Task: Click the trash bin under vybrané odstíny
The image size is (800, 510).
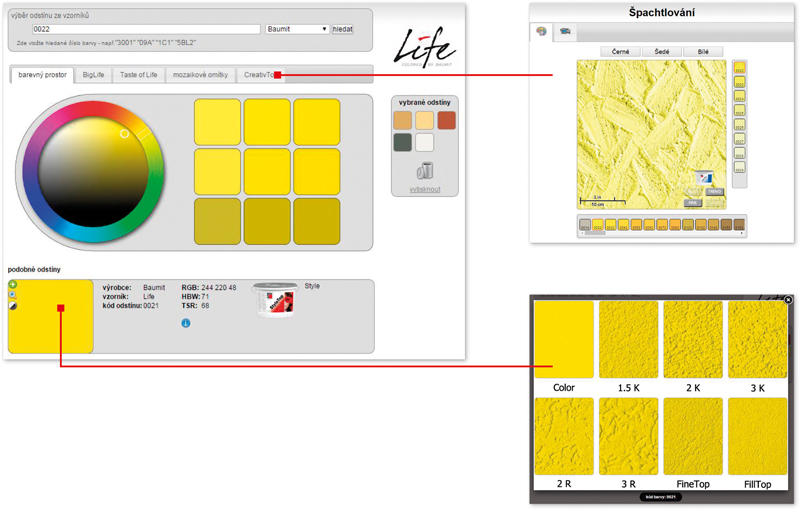Action: (425, 170)
